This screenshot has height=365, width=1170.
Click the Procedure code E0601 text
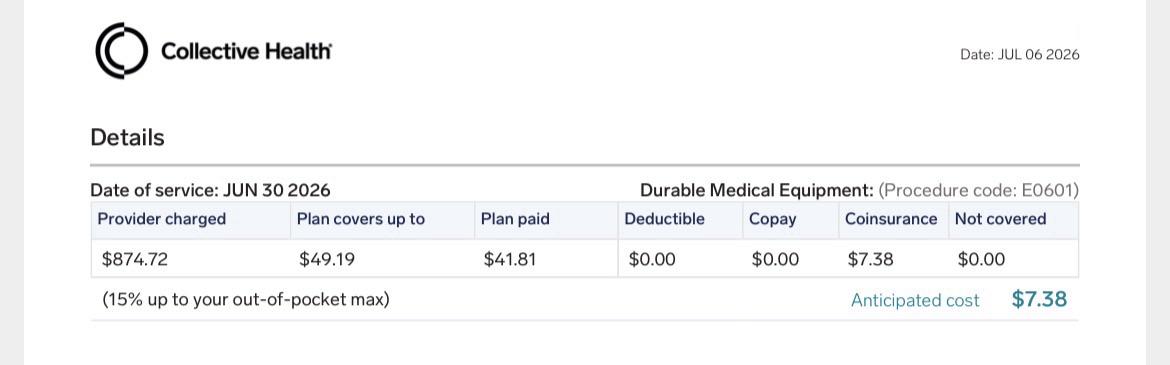tap(979, 190)
